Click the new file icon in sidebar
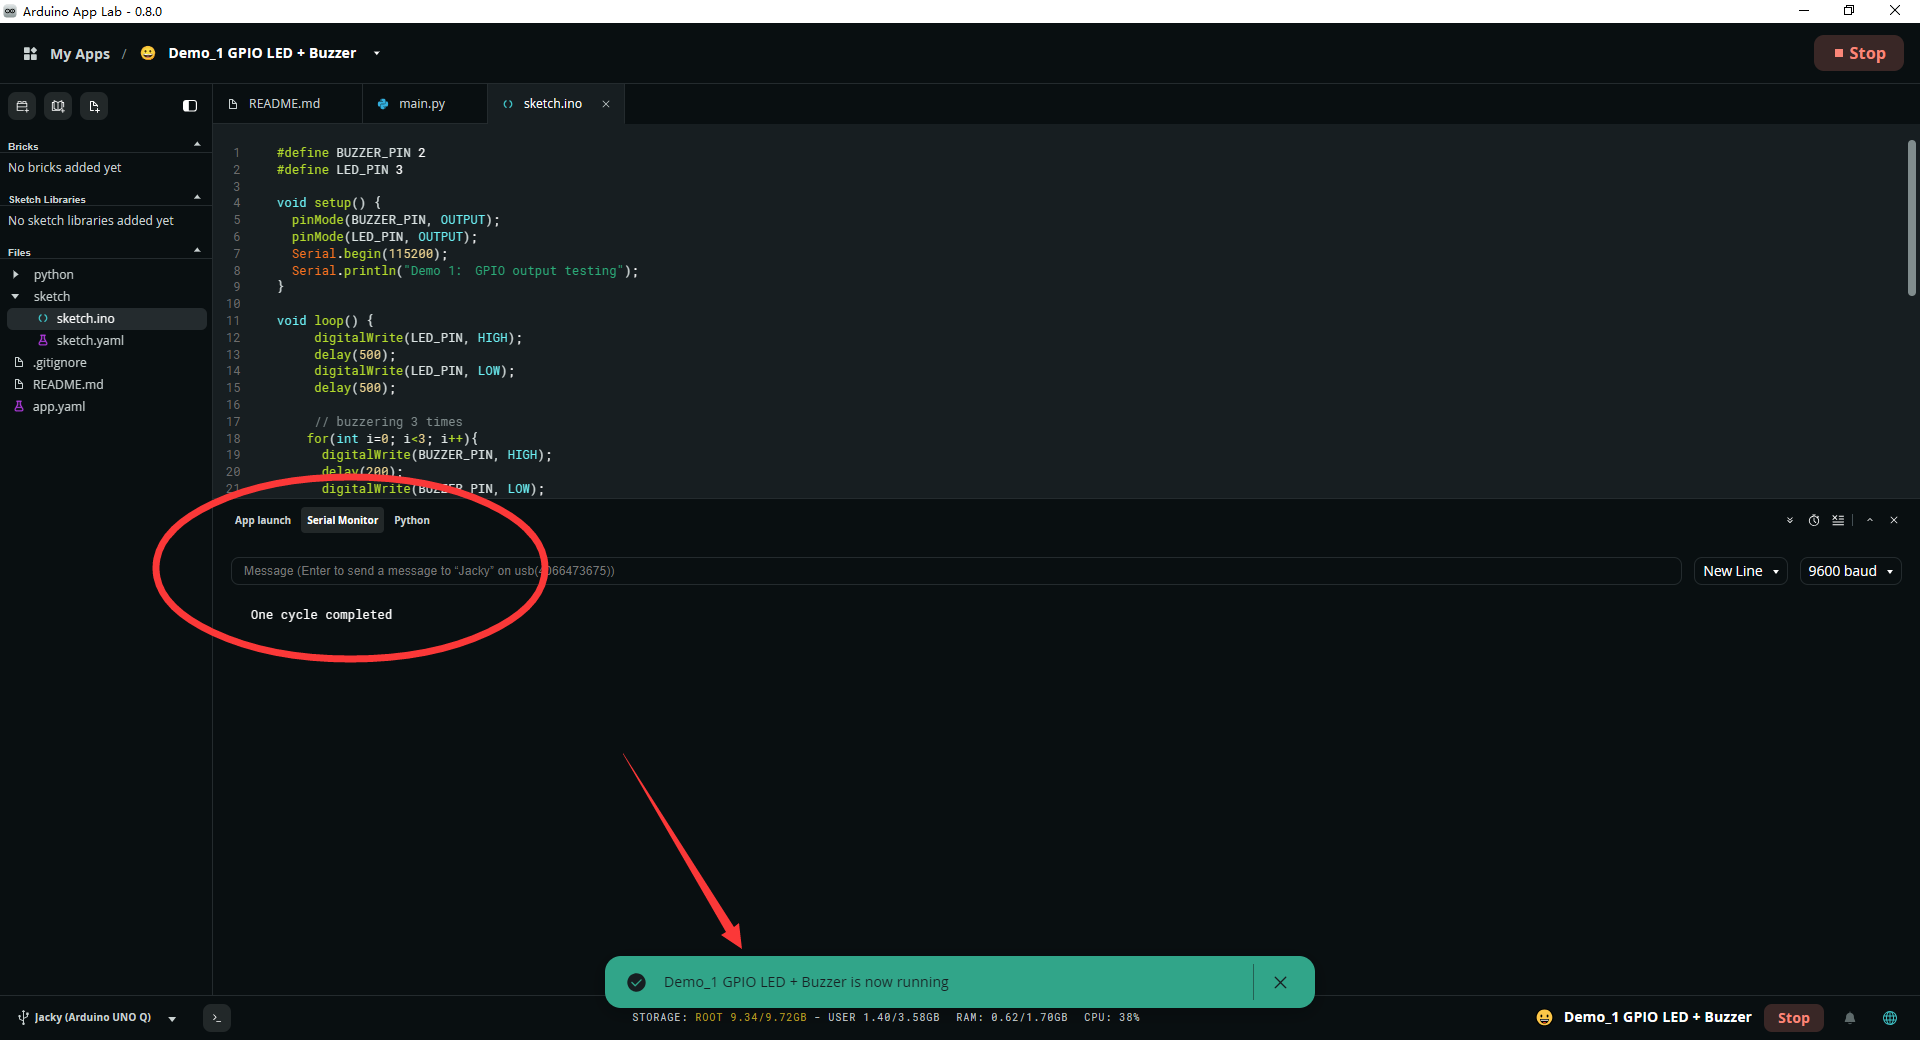1920x1040 pixels. [x=94, y=106]
